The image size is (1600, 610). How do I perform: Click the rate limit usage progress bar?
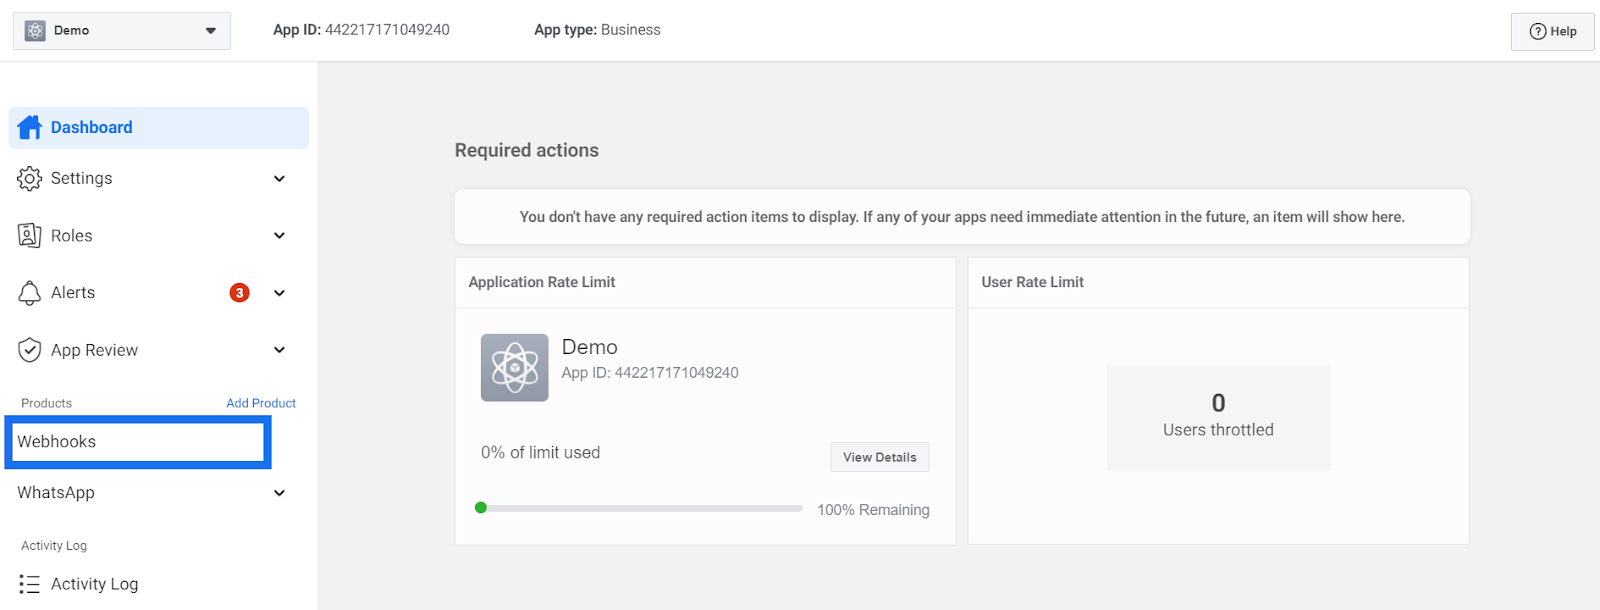[x=640, y=508]
